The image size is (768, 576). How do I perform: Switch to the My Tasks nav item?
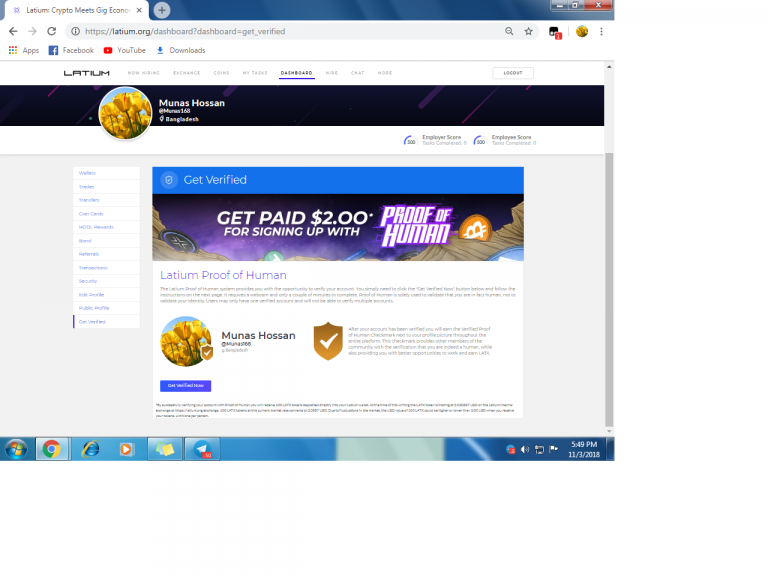255,73
